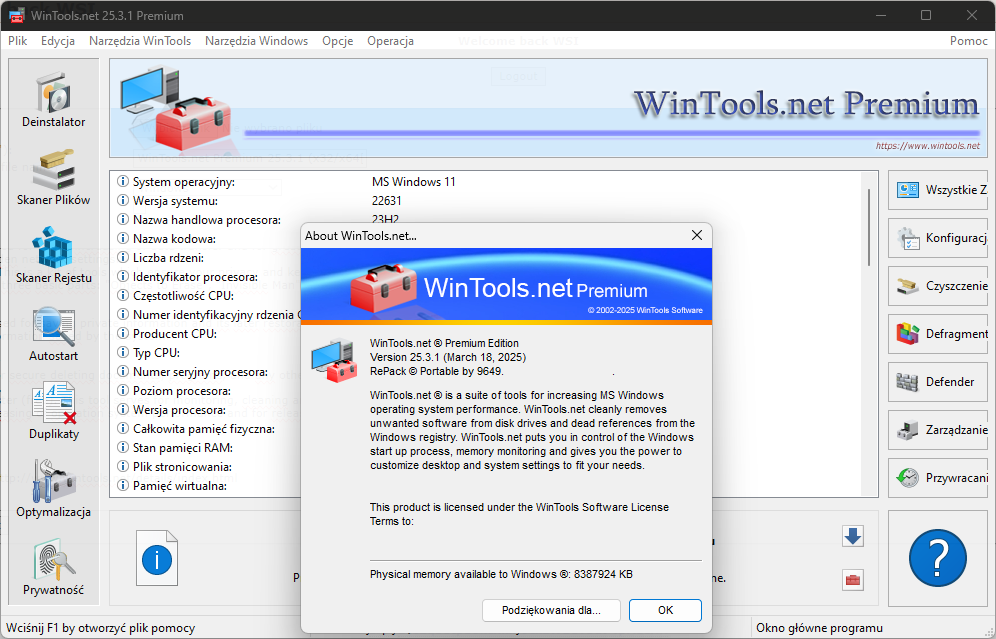Click the info icon beside Producent CPU
The width and height of the screenshot is (996, 639).
pos(123,333)
